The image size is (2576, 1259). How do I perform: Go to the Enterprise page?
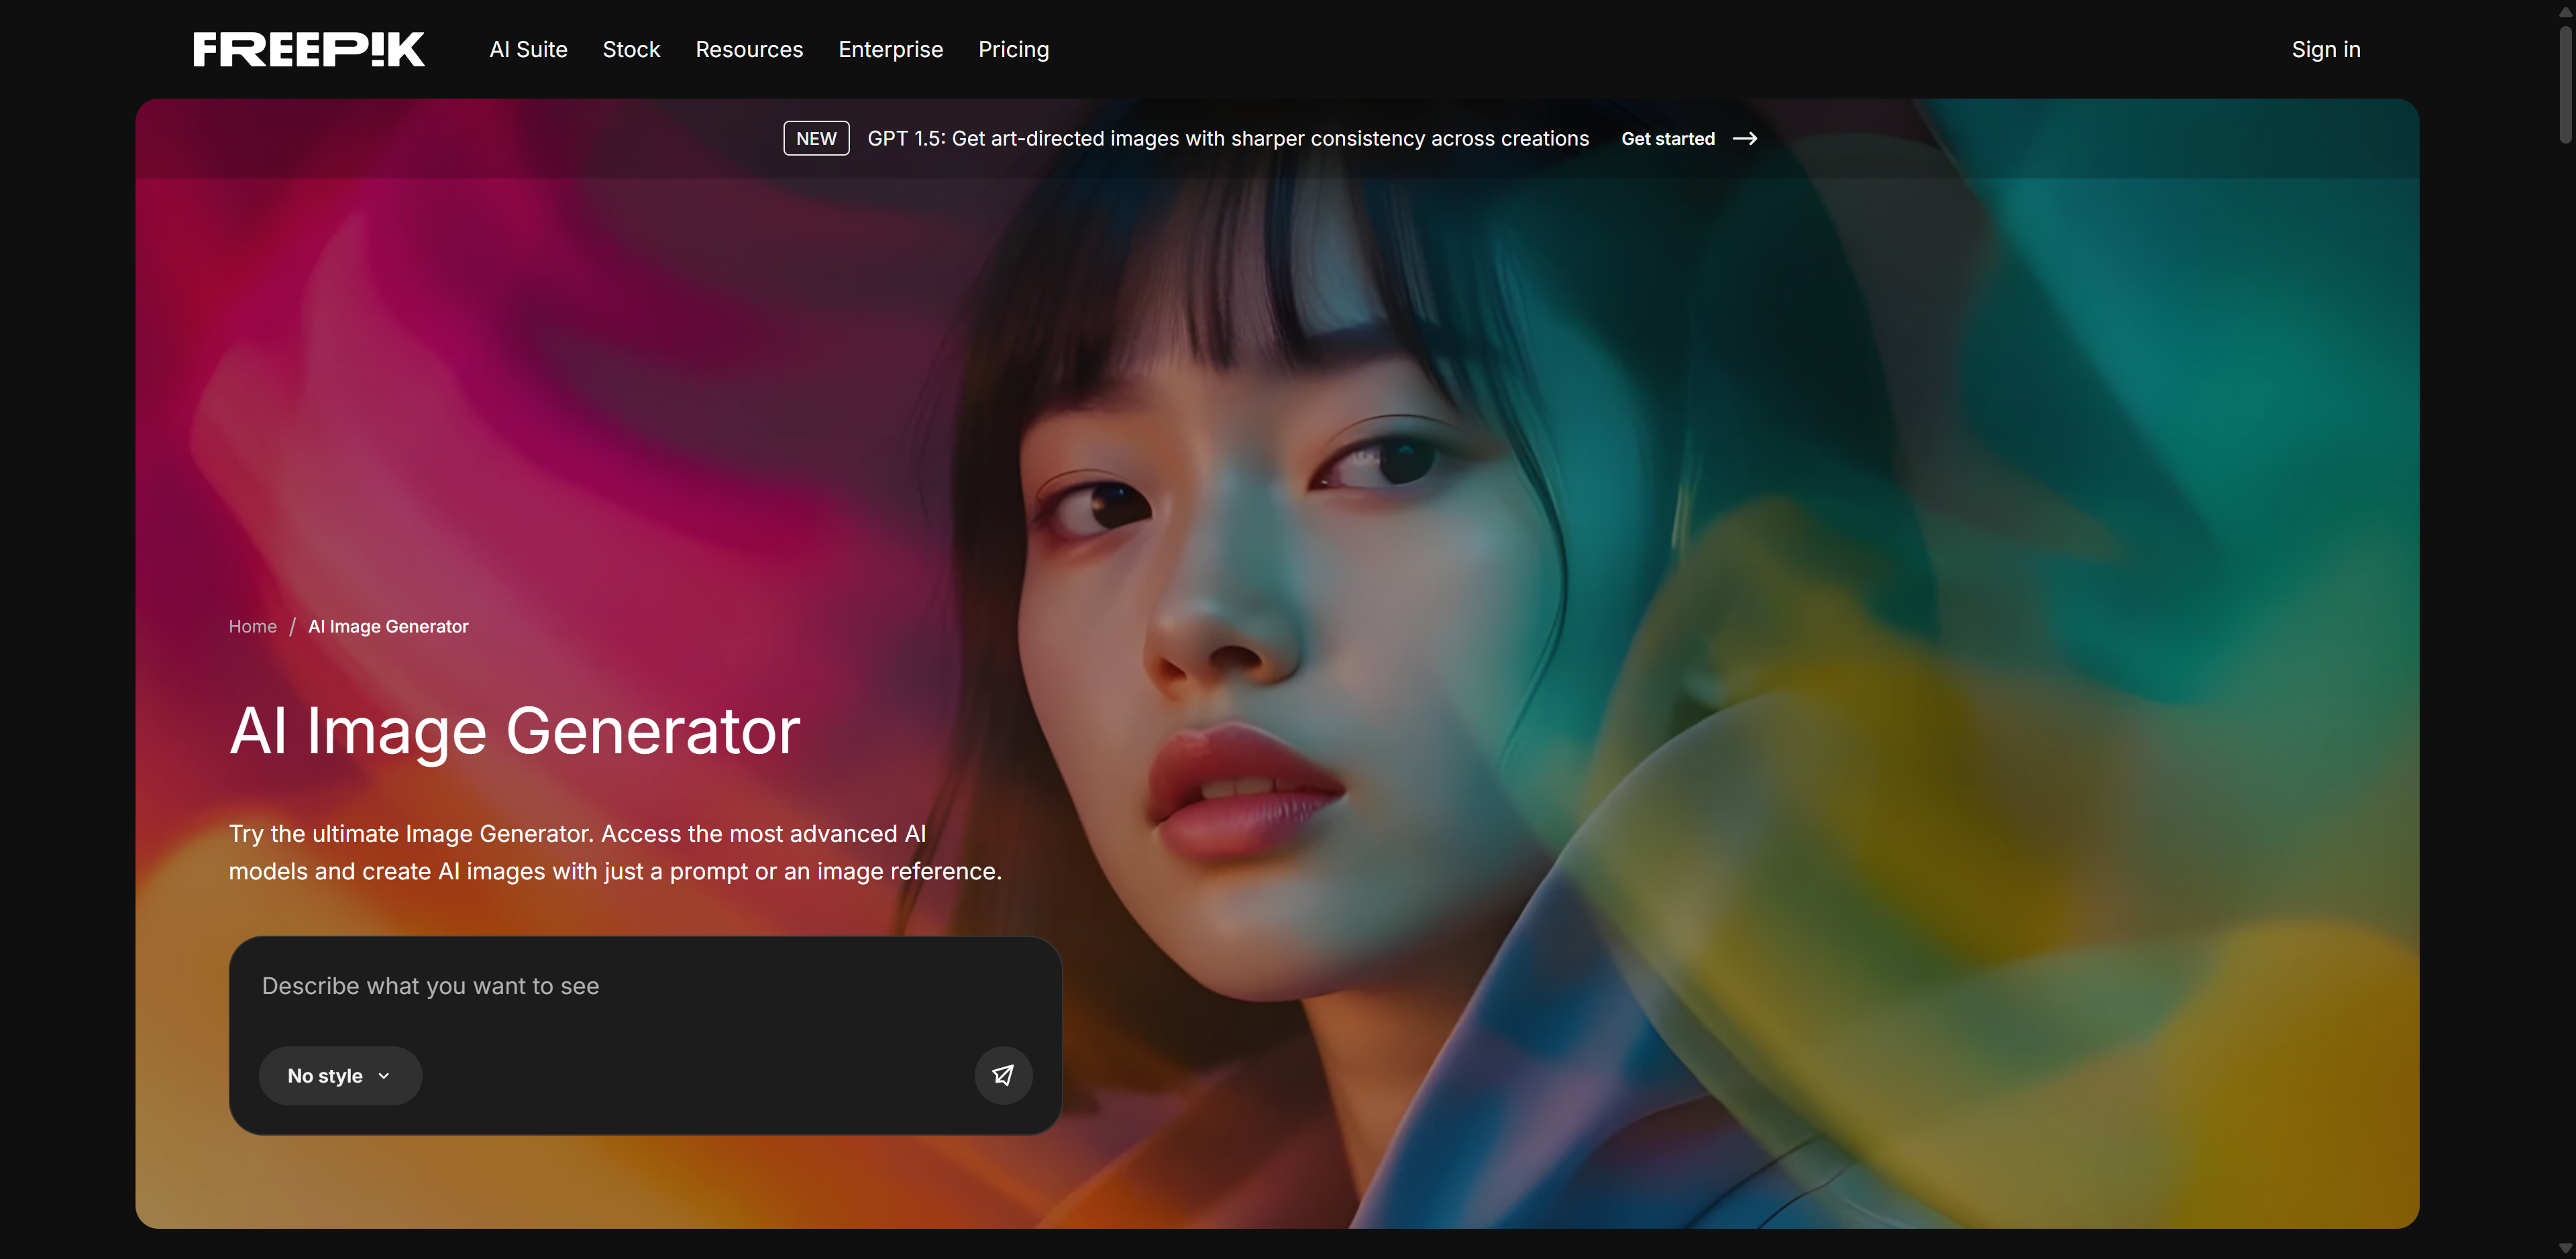coord(890,49)
